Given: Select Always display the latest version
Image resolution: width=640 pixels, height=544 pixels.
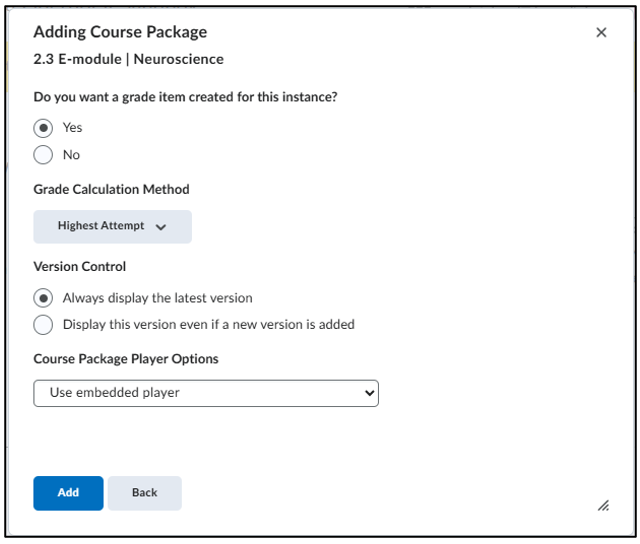Looking at the screenshot, I should (43, 298).
